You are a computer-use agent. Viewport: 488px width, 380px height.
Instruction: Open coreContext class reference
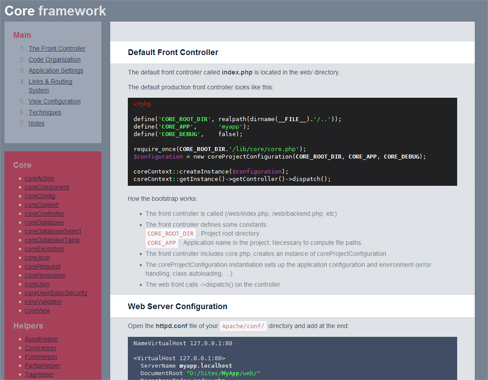[41, 205]
